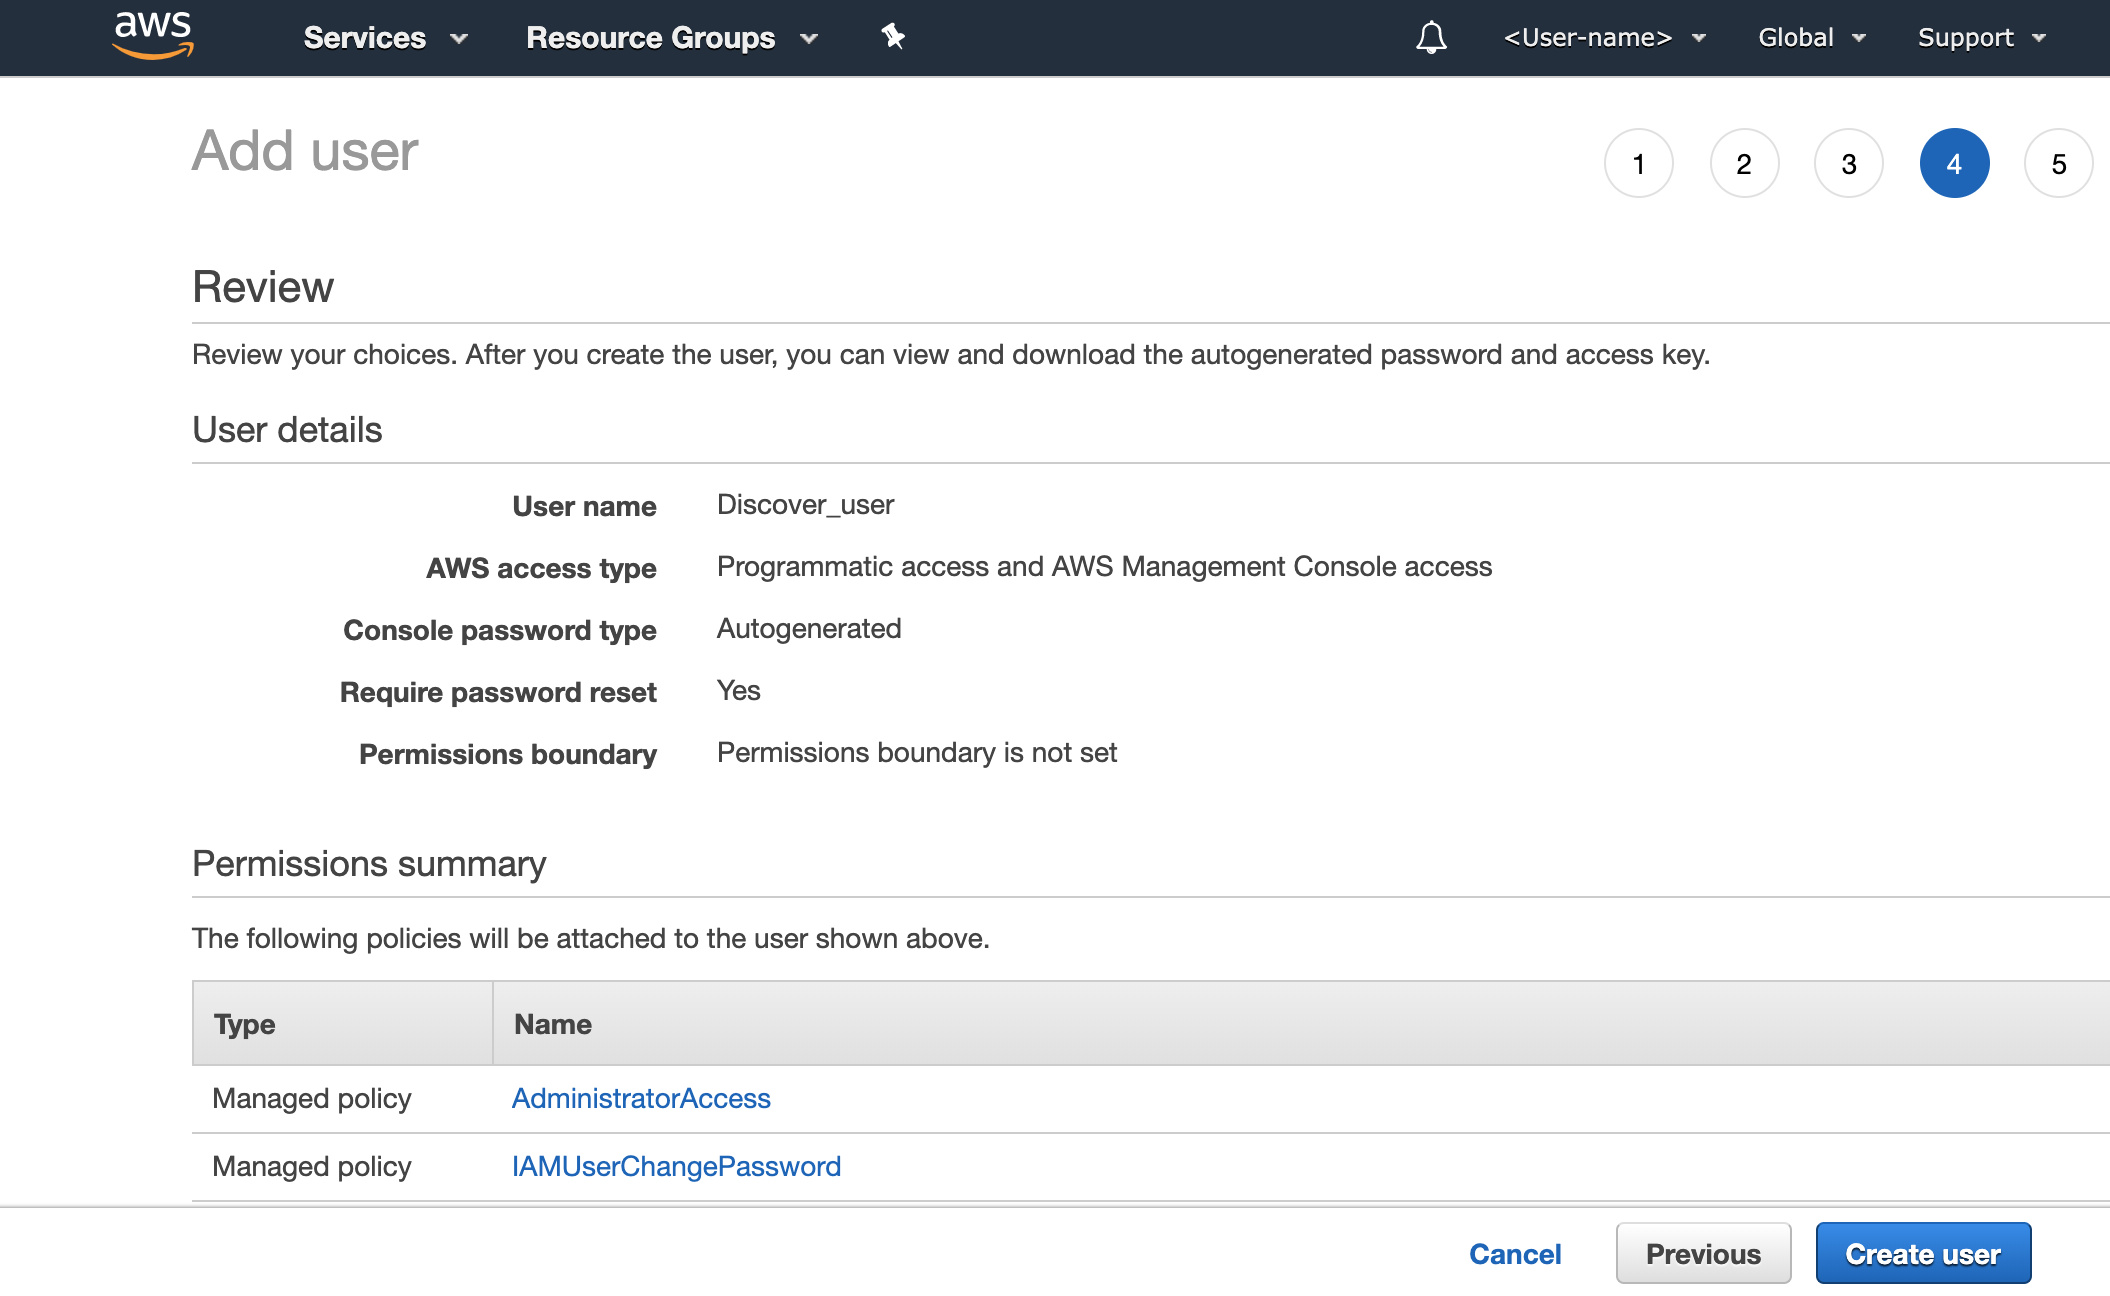Click Managed policy cell for AdministratorAccess
2110x1296 pixels.
pyautogui.click(x=312, y=1098)
